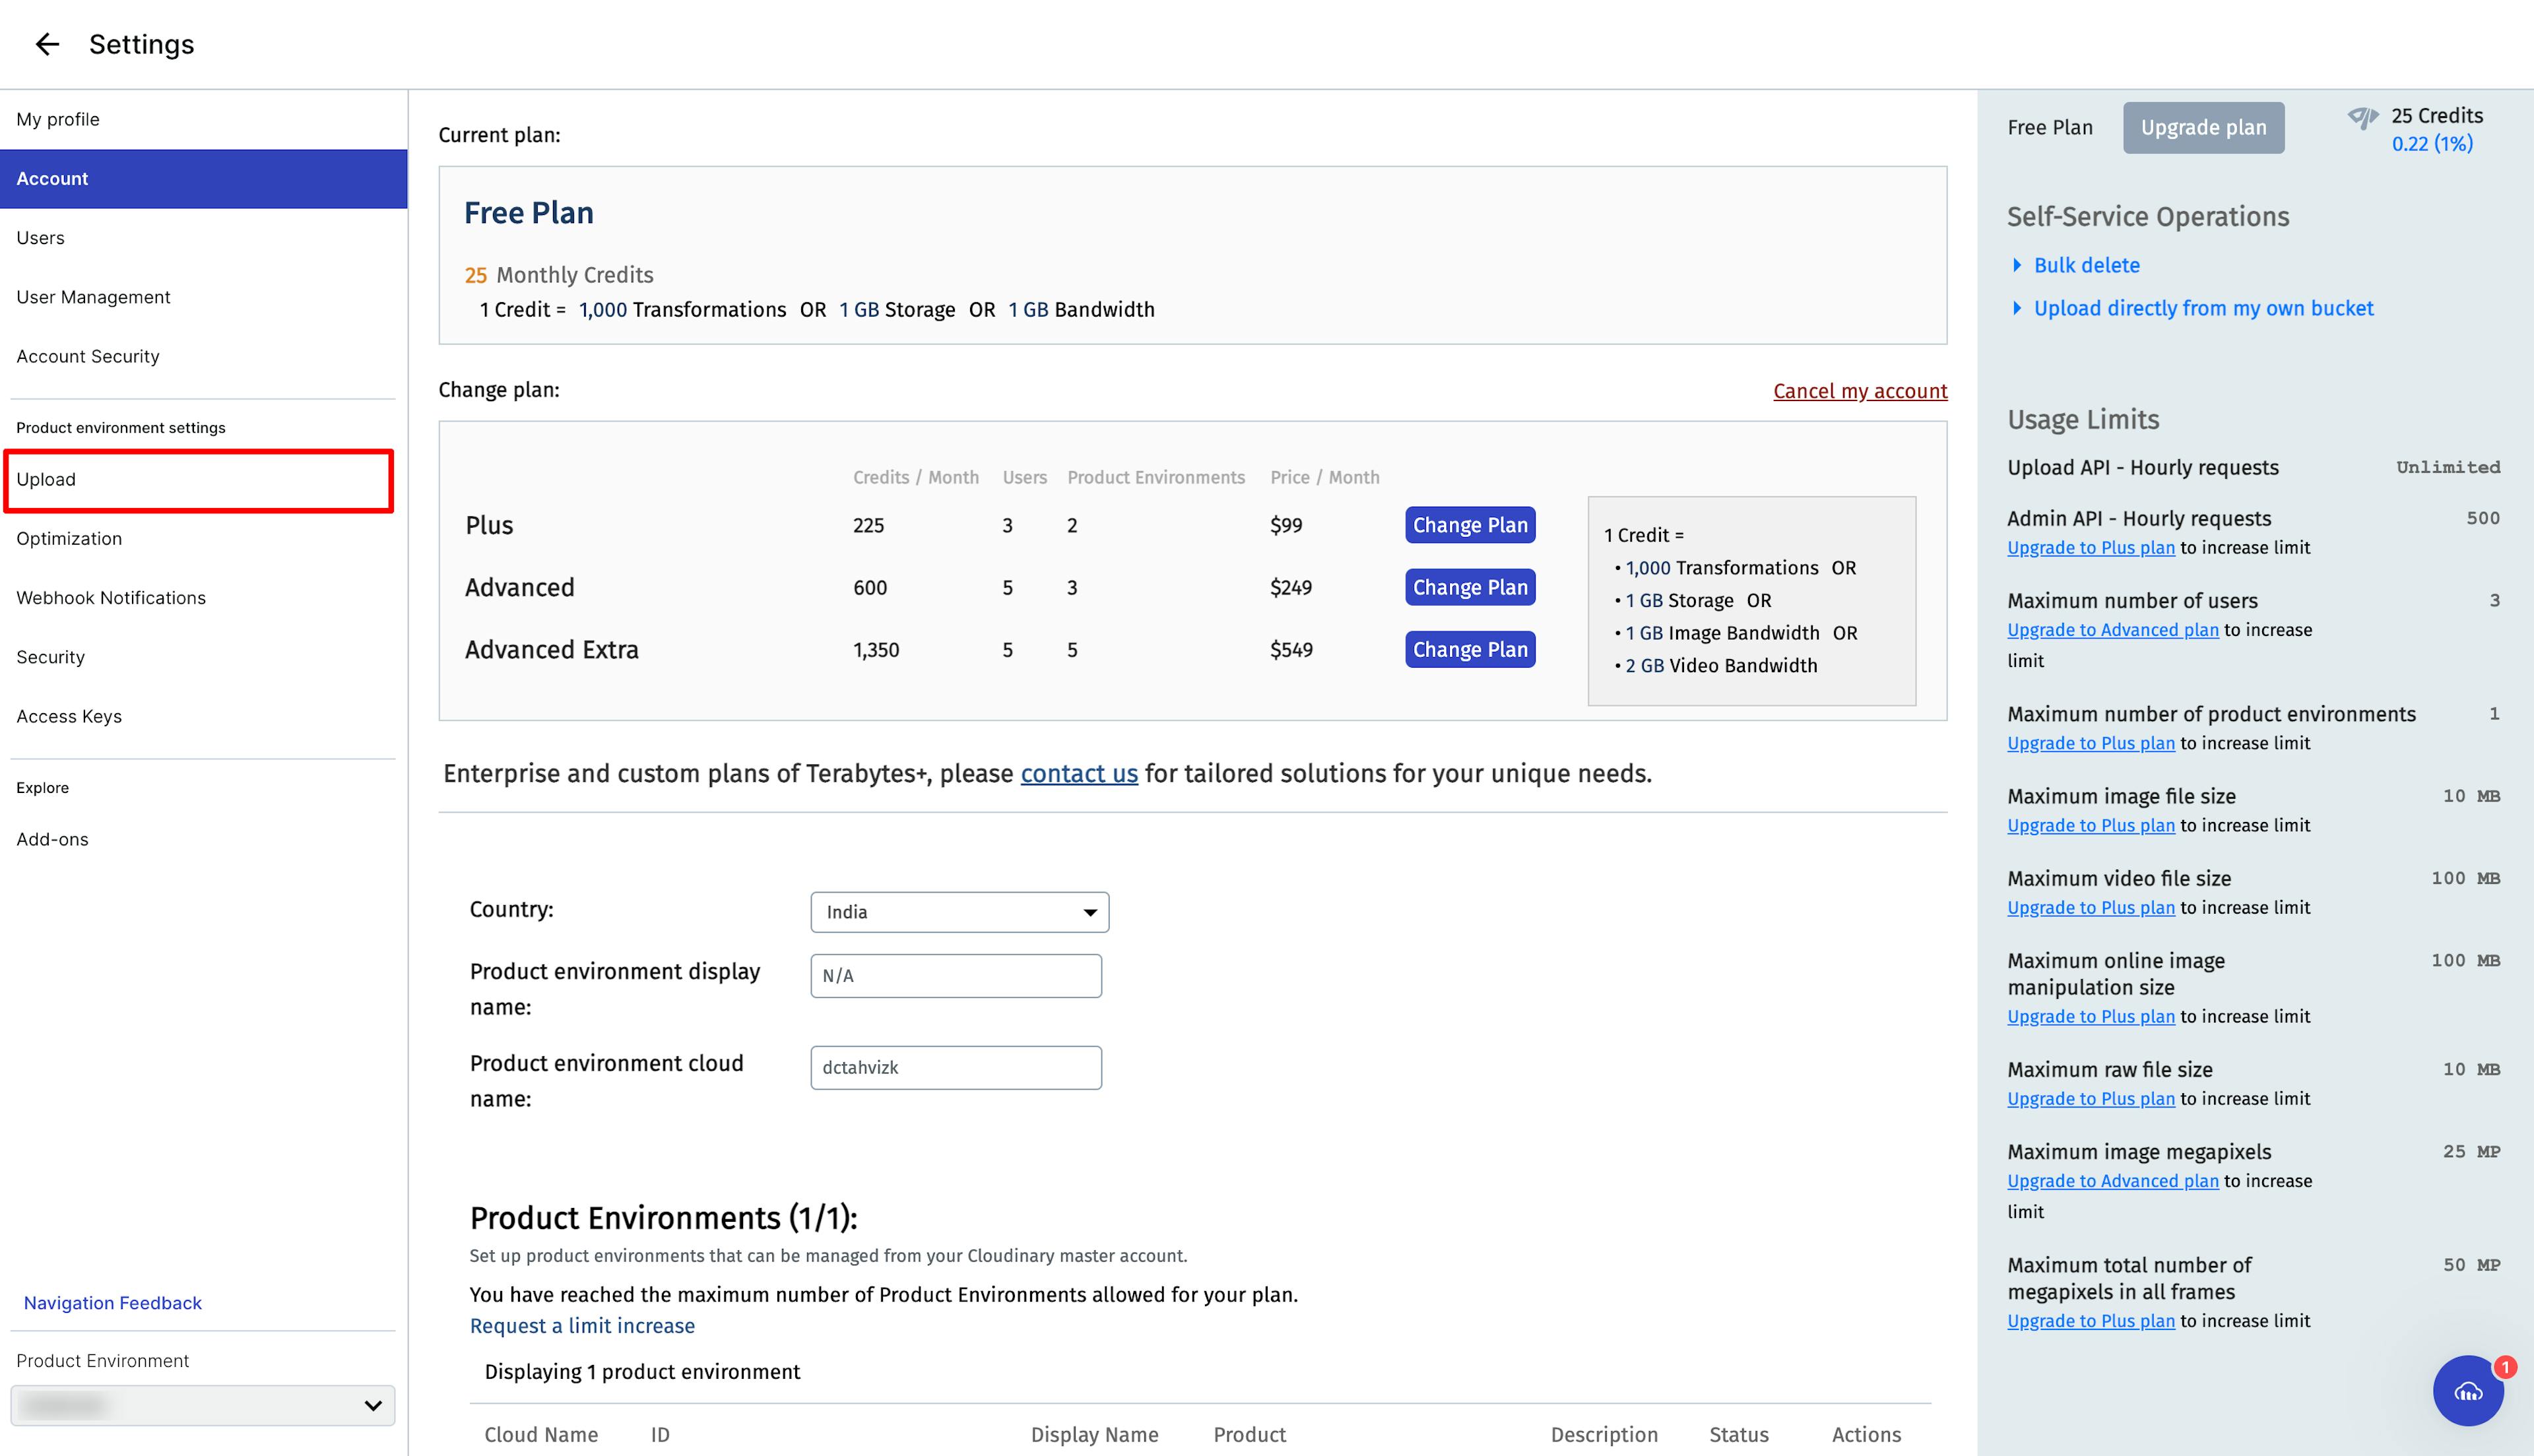Image resolution: width=2534 pixels, height=1456 pixels.
Task: Click the Upload menu item in sidebar
Action: click(x=44, y=478)
